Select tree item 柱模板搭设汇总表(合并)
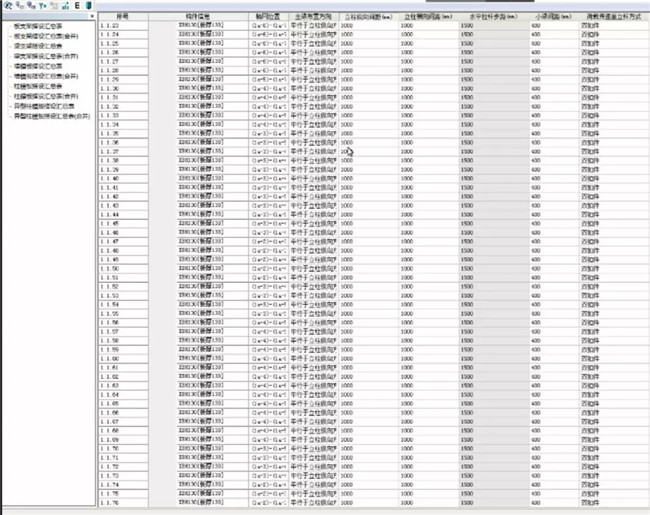 46,96
